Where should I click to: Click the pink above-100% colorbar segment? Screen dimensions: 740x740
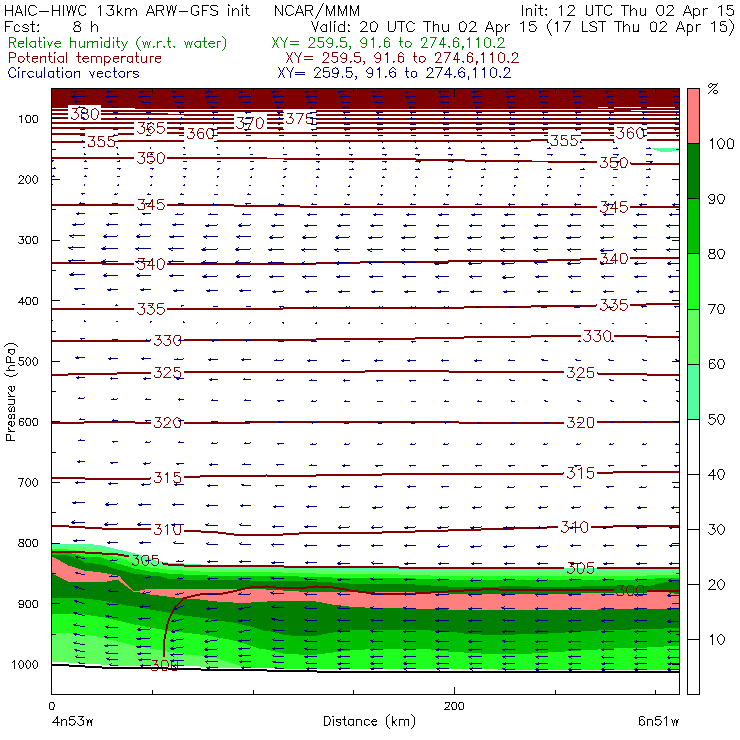tap(693, 116)
